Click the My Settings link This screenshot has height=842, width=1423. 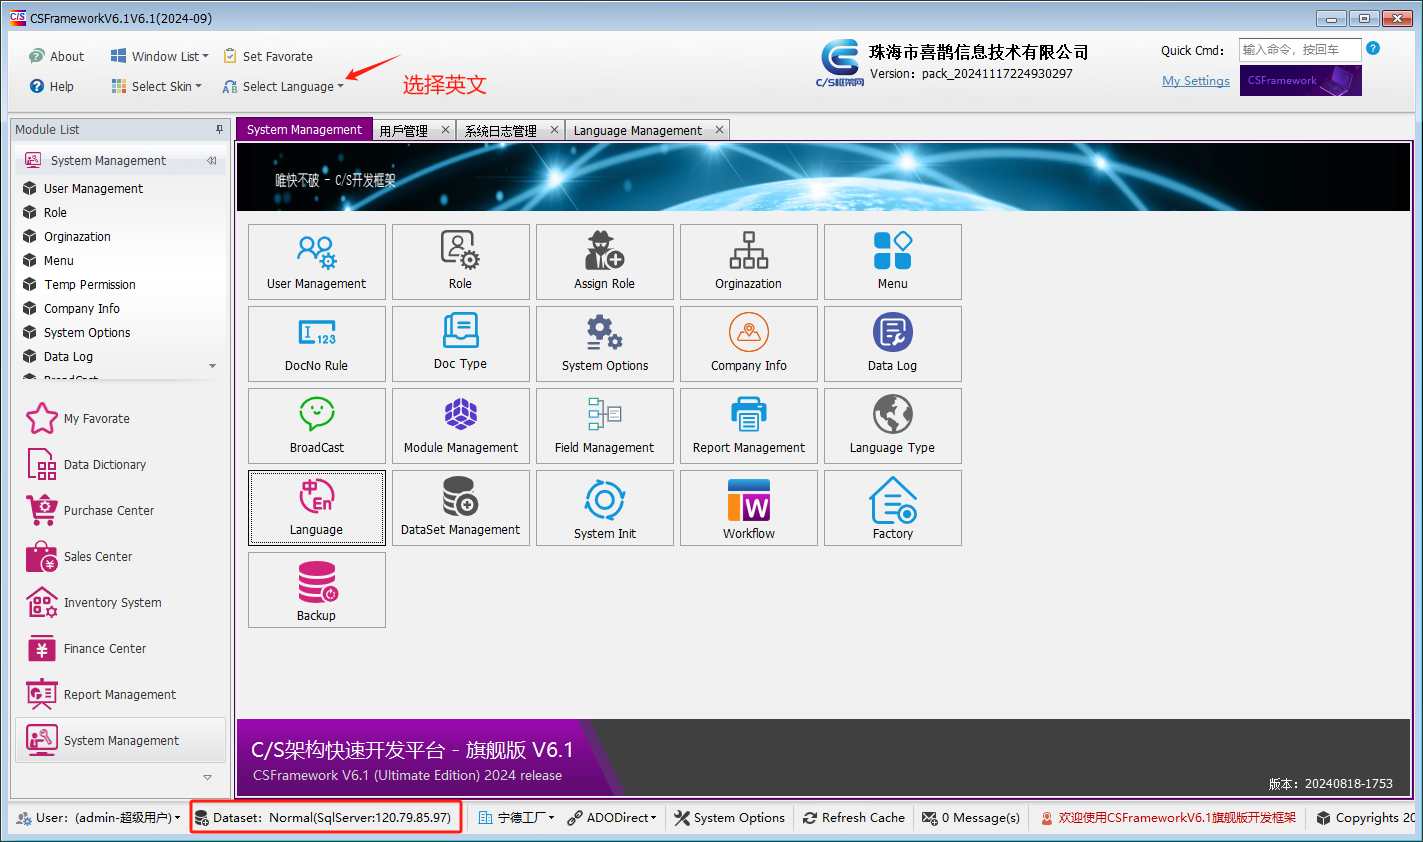coord(1195,81)
